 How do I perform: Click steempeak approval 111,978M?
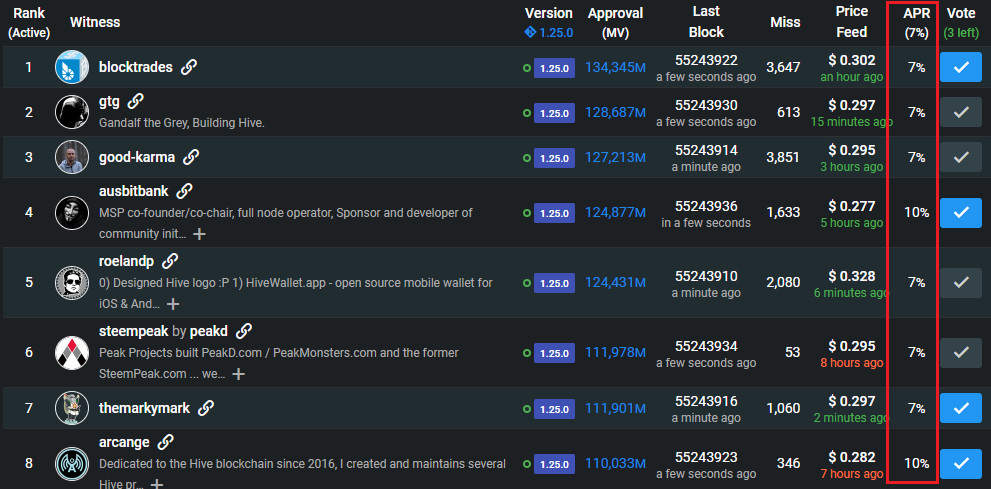(x=615, y=353)
